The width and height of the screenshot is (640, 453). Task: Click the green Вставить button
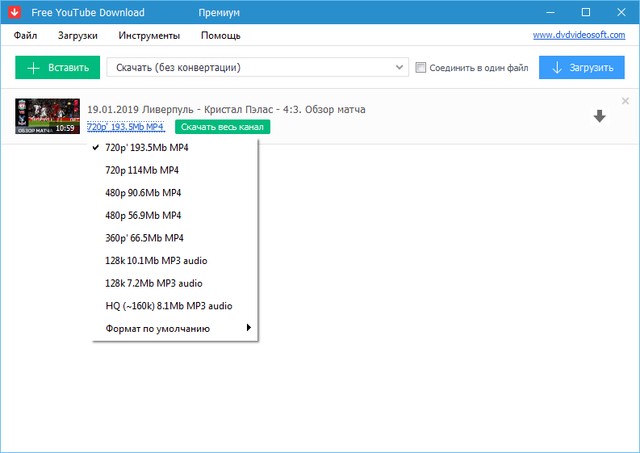coord(57,68)
